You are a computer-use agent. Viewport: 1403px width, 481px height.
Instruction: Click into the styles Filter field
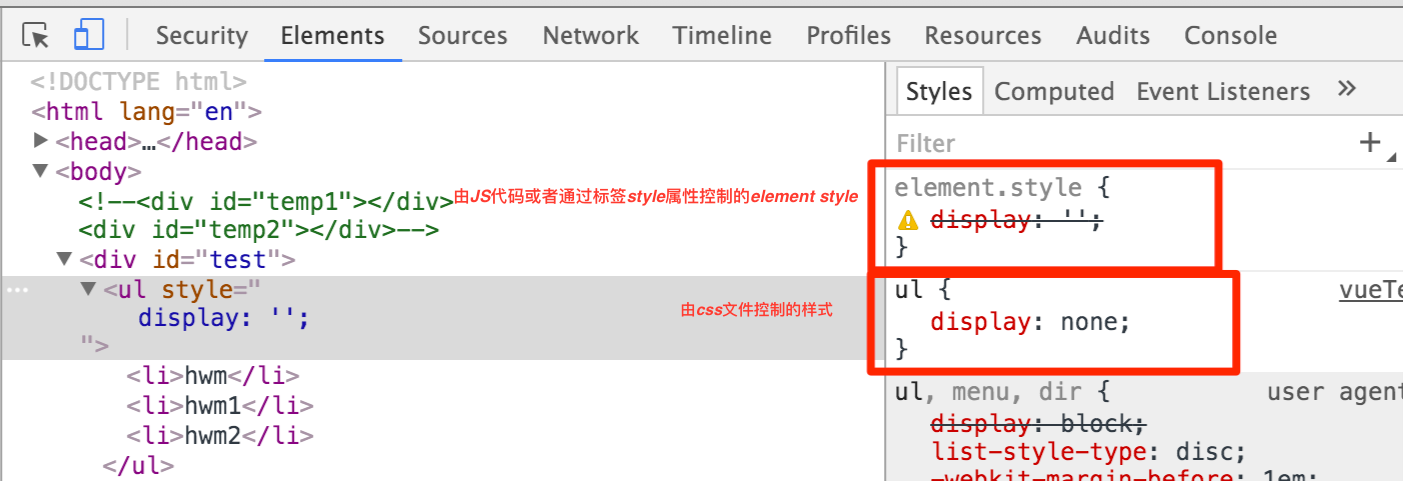[x=1120, y=144]
